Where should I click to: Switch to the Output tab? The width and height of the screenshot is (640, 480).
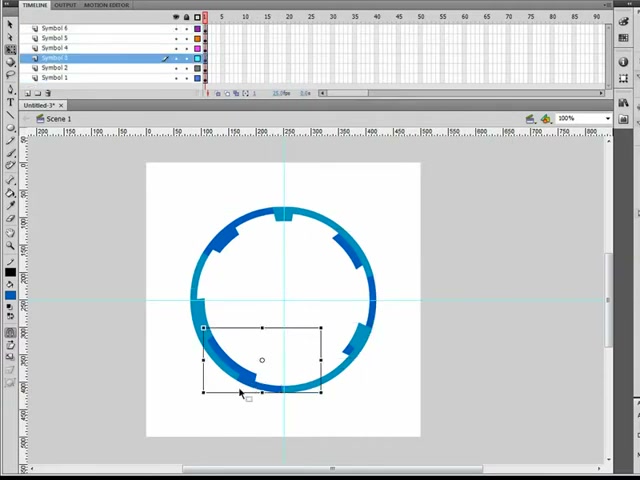pyautogui.click(x=65, y=5)
